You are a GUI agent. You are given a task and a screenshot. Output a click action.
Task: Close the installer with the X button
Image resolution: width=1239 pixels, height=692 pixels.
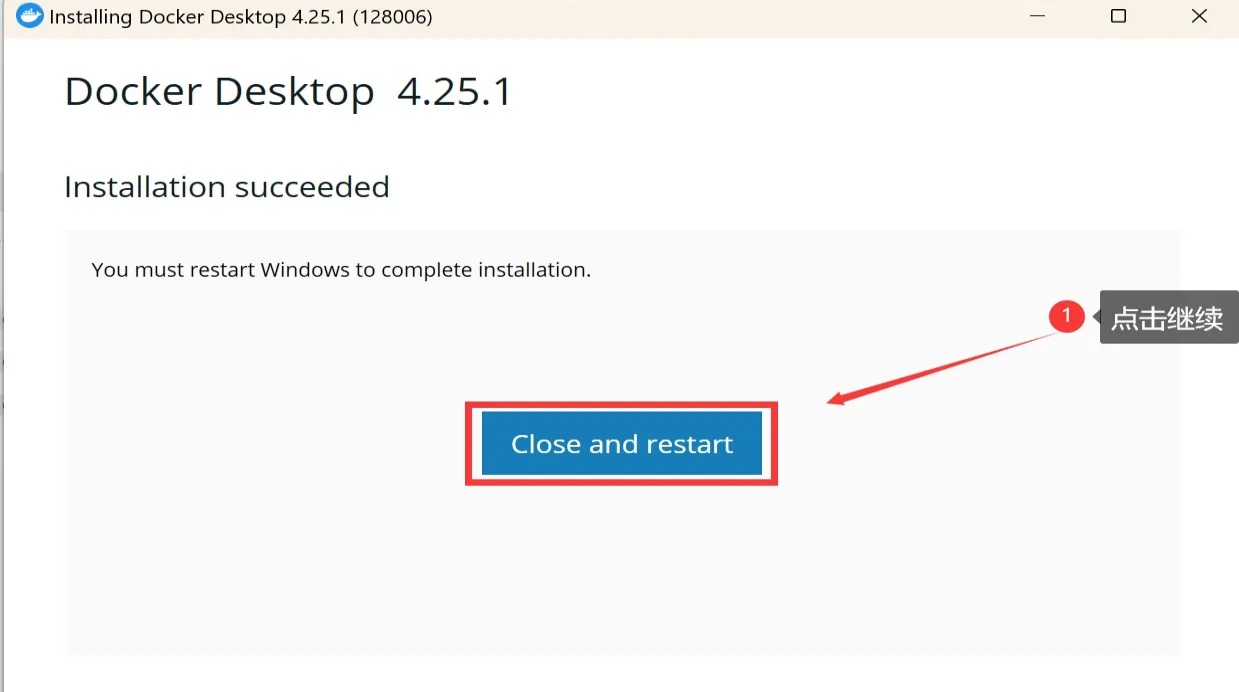[1199, 16]
